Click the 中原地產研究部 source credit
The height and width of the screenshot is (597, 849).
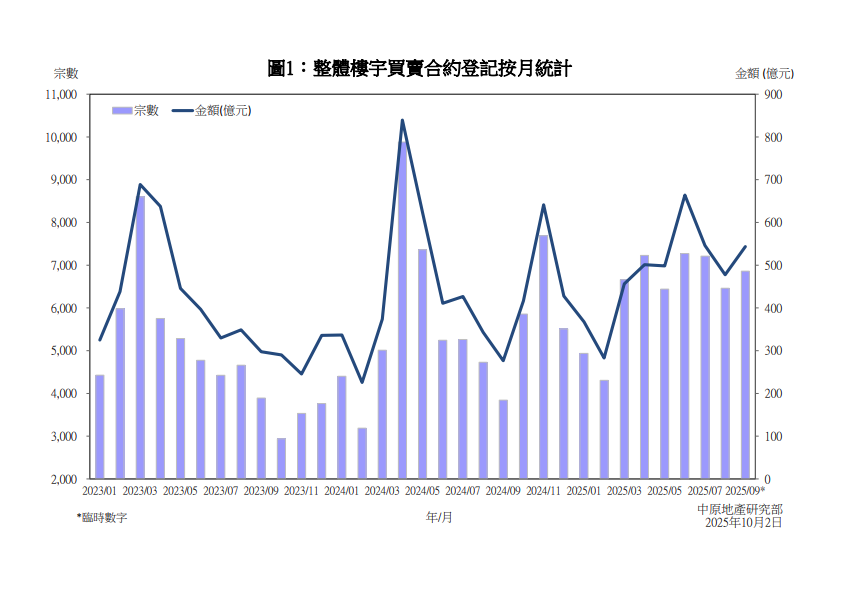pyautogui.click(x=740, y=509)
